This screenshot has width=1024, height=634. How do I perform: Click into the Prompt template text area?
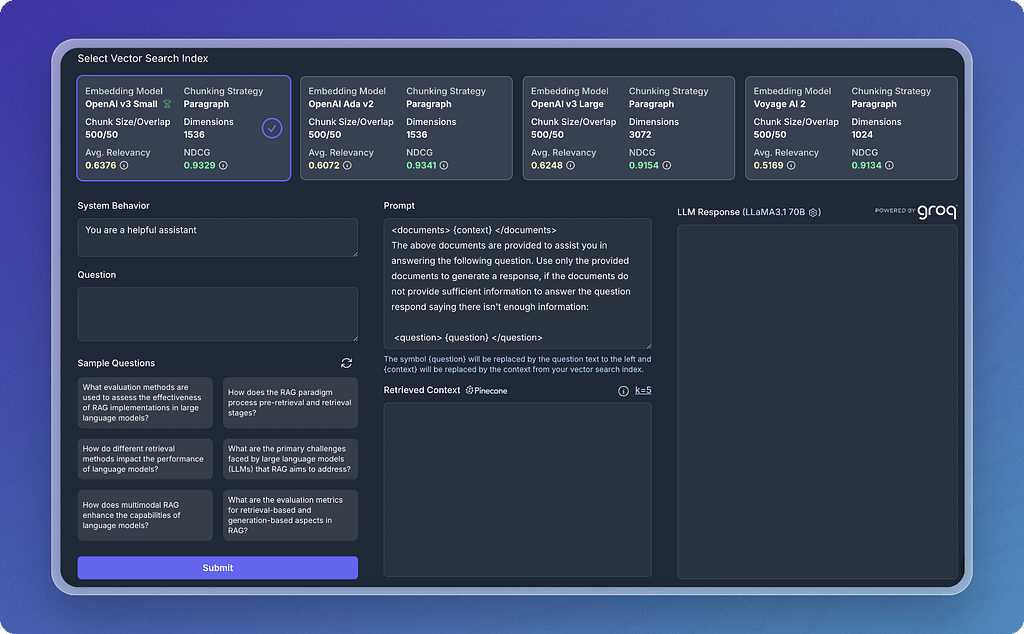coord(517,283)
